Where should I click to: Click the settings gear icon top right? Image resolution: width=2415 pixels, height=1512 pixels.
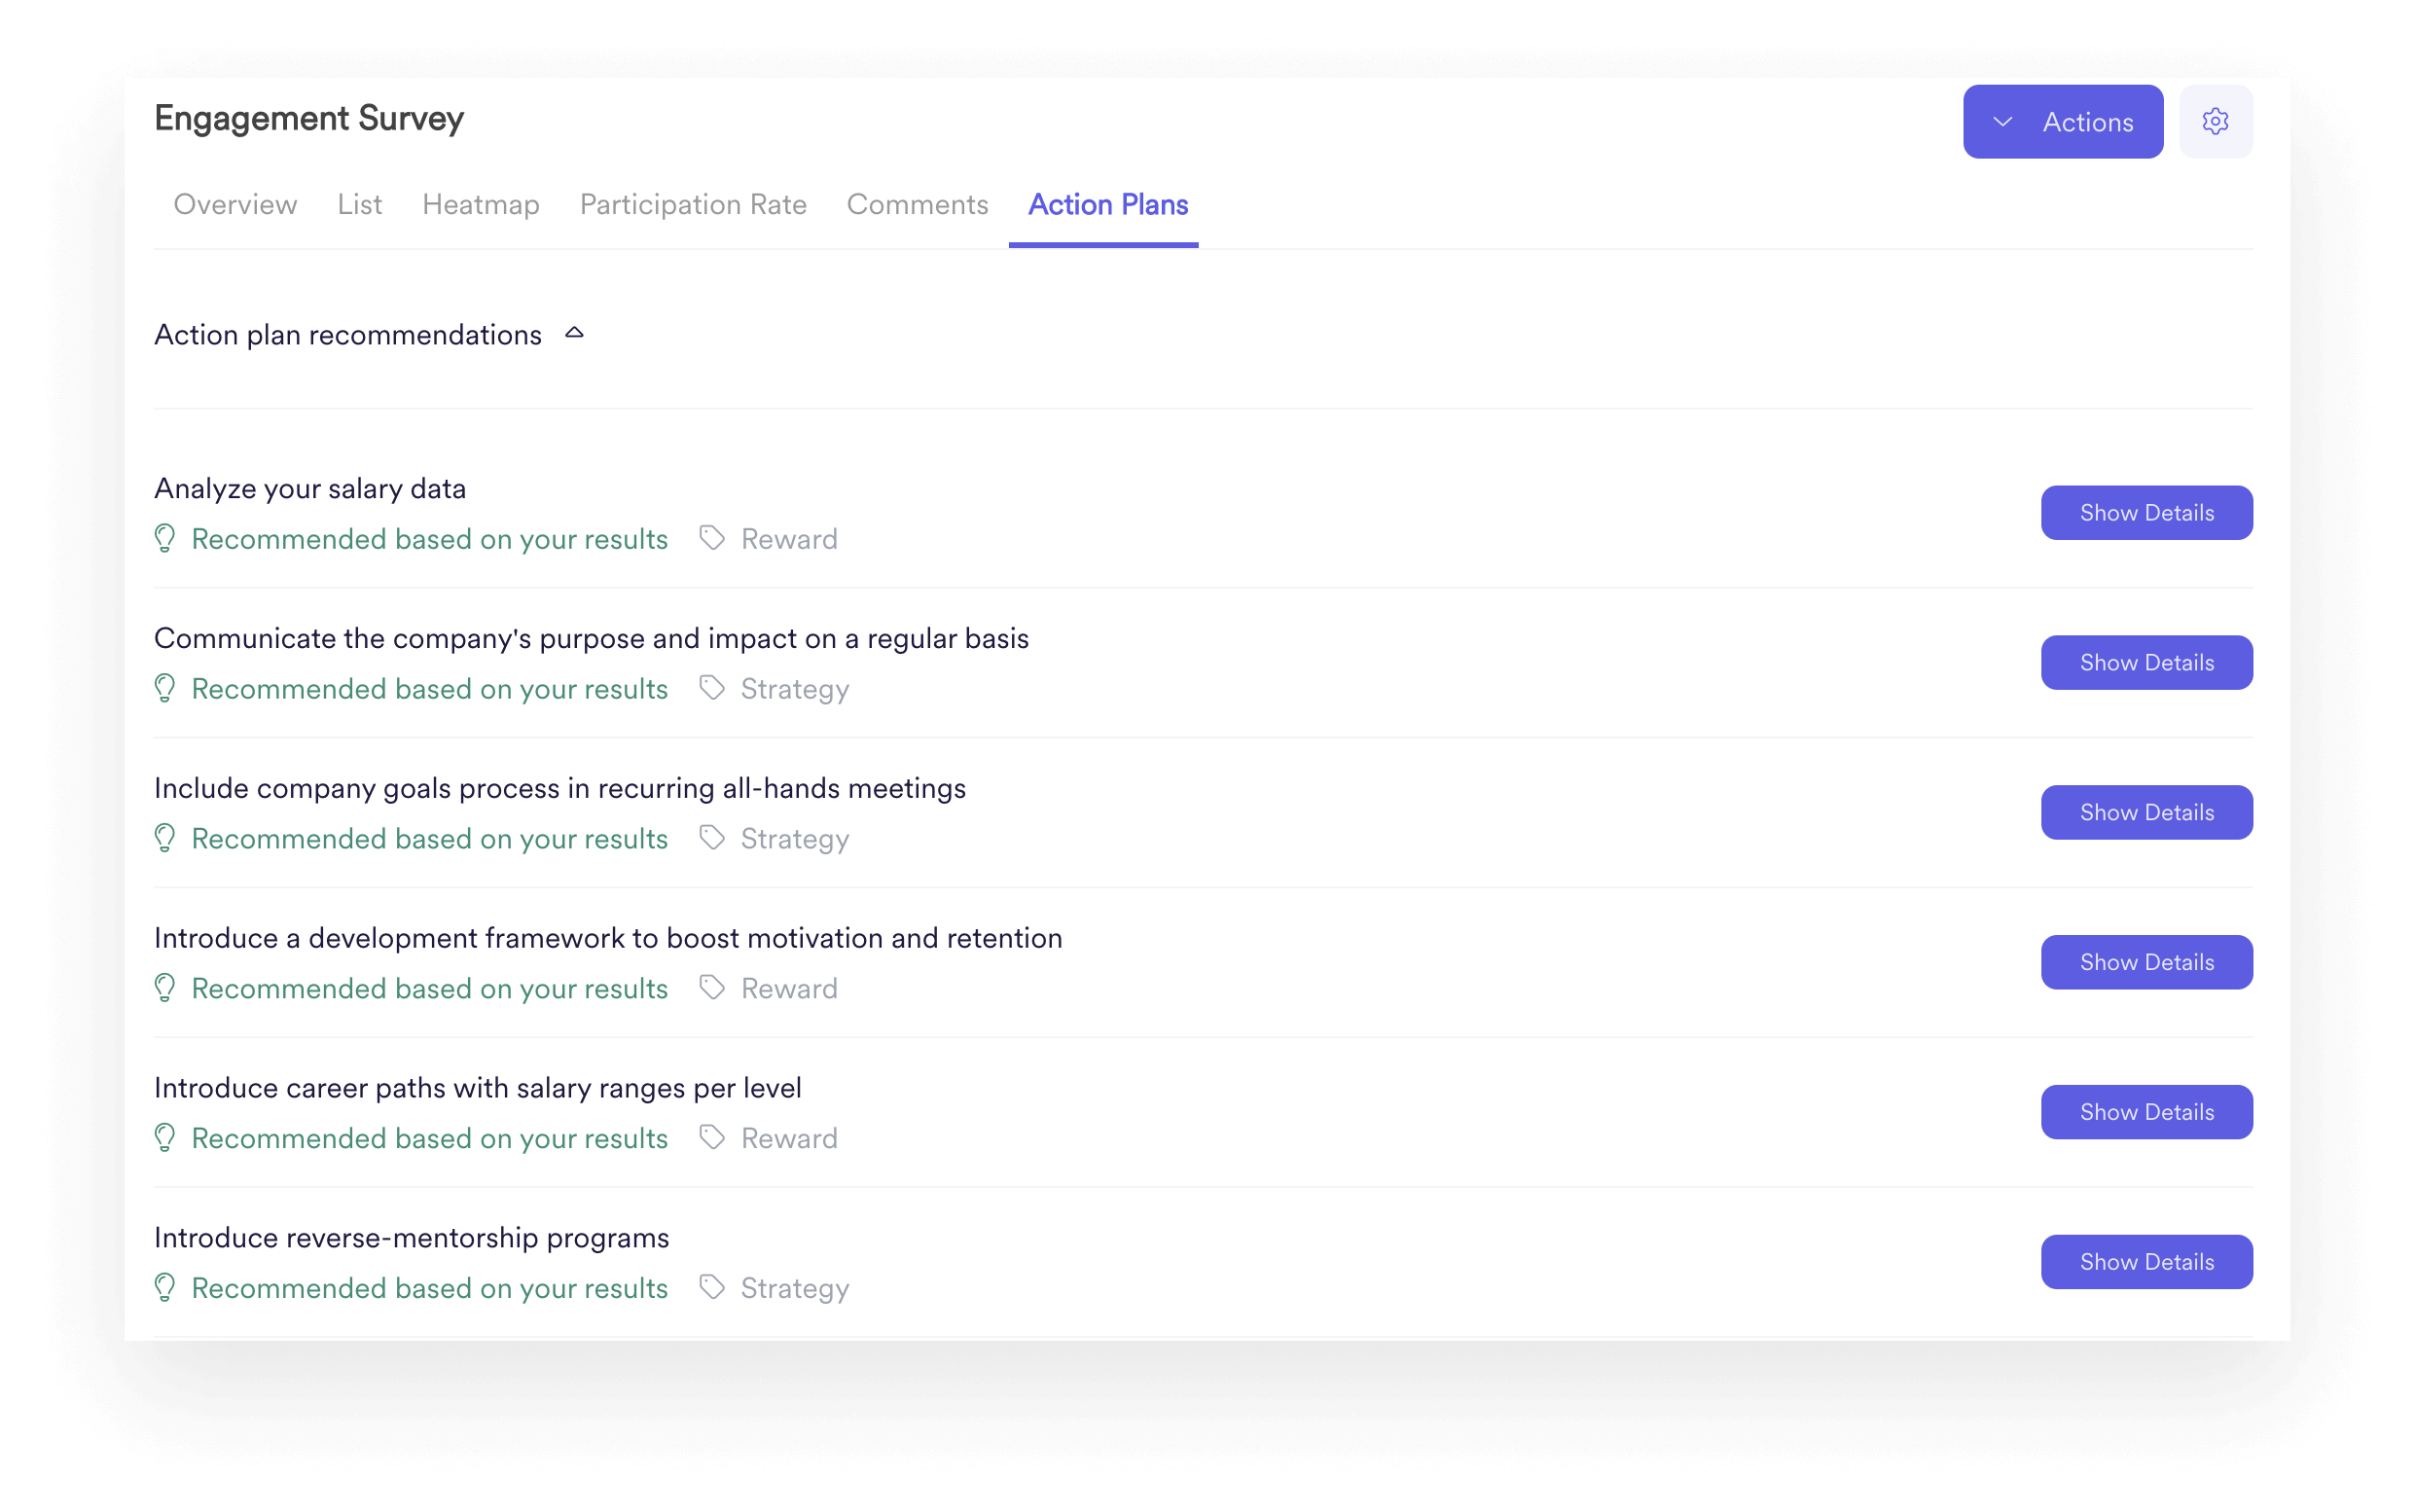[x=2212, y=121]
